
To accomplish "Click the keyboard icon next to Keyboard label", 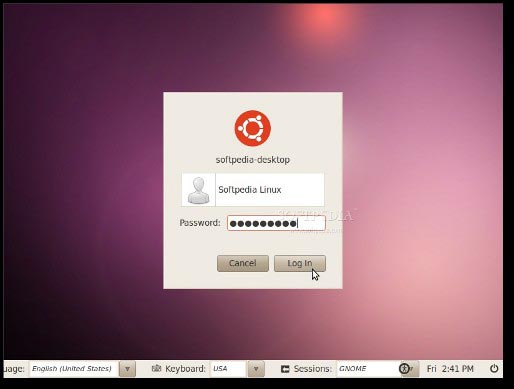I will pyautogui.click(x=156, y=368).
